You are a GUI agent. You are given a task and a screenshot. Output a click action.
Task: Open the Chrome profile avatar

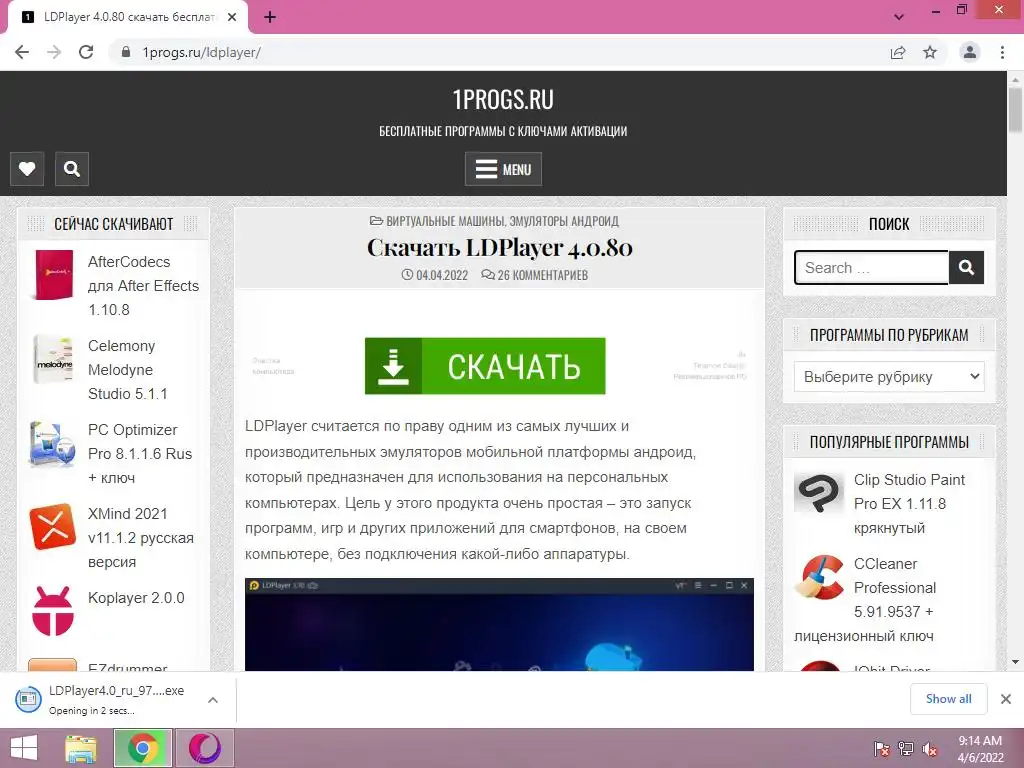coord(970,52)
